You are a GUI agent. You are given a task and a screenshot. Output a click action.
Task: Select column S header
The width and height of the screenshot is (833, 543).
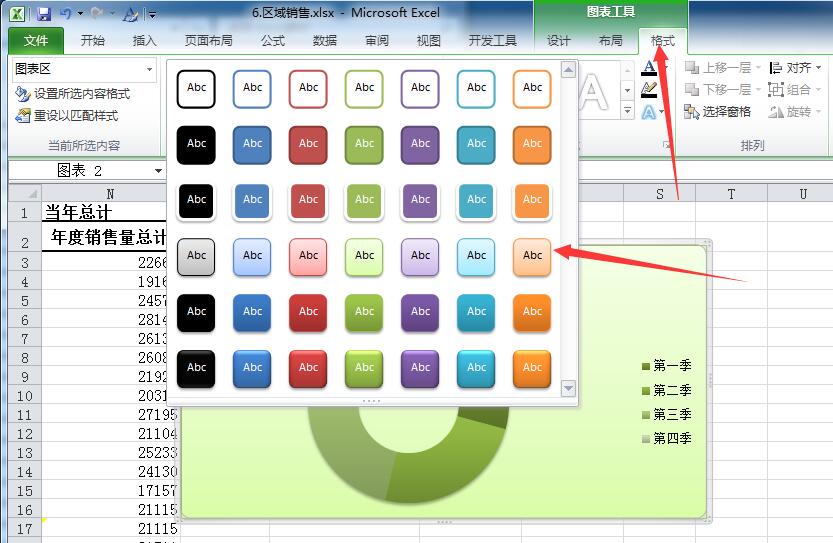coord(659,194)
